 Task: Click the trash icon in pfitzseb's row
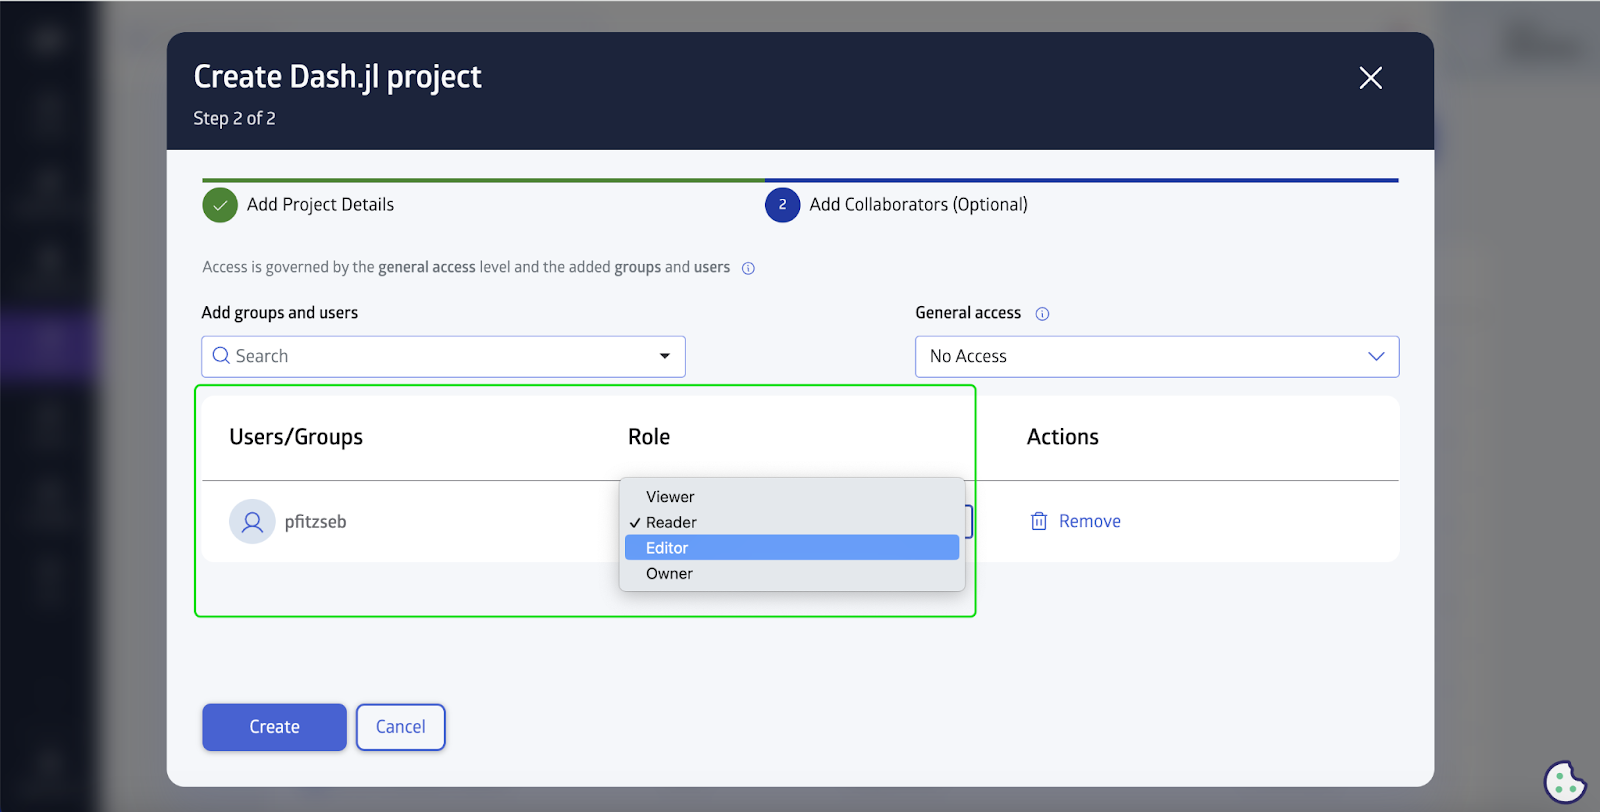pos(1039,521)
